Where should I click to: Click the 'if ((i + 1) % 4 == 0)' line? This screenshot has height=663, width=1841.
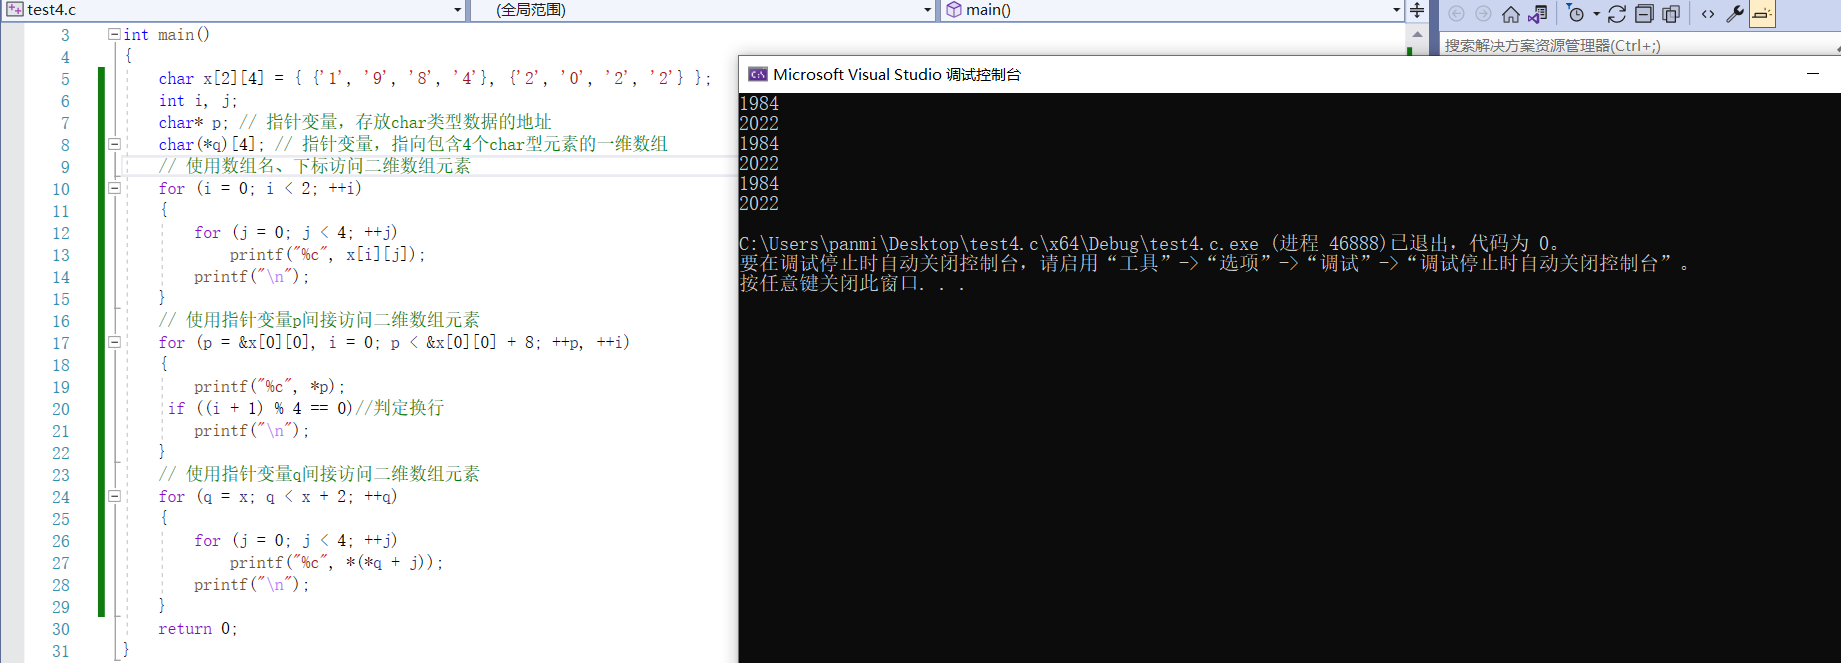[260, 408]
